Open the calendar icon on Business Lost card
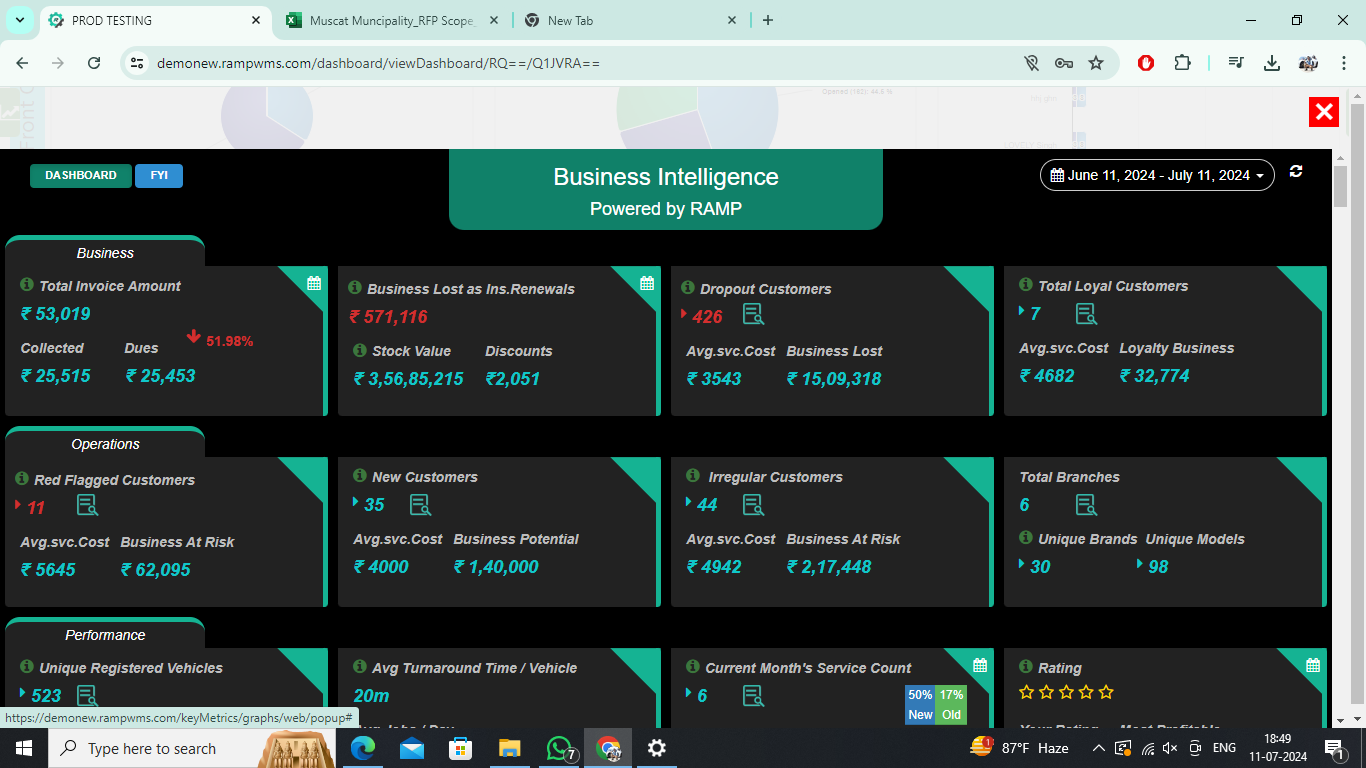Screen dimensions: 1366x768 [646, 283]
